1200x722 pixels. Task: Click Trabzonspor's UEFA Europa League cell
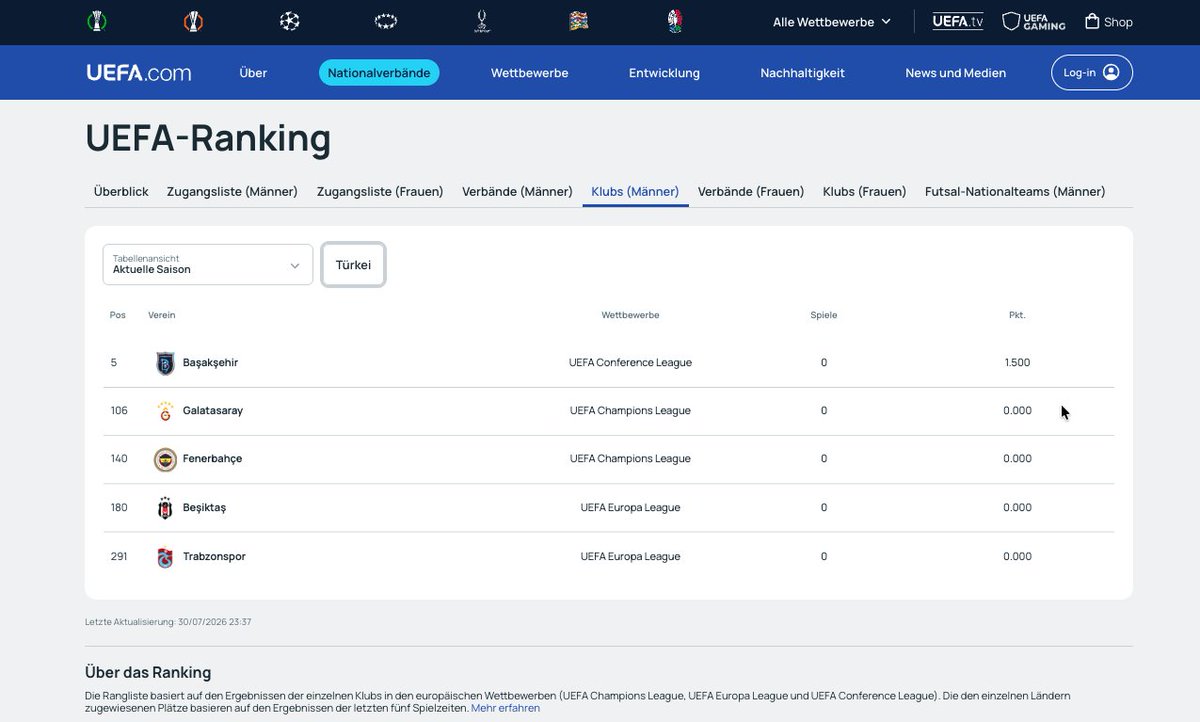(630, 557)
